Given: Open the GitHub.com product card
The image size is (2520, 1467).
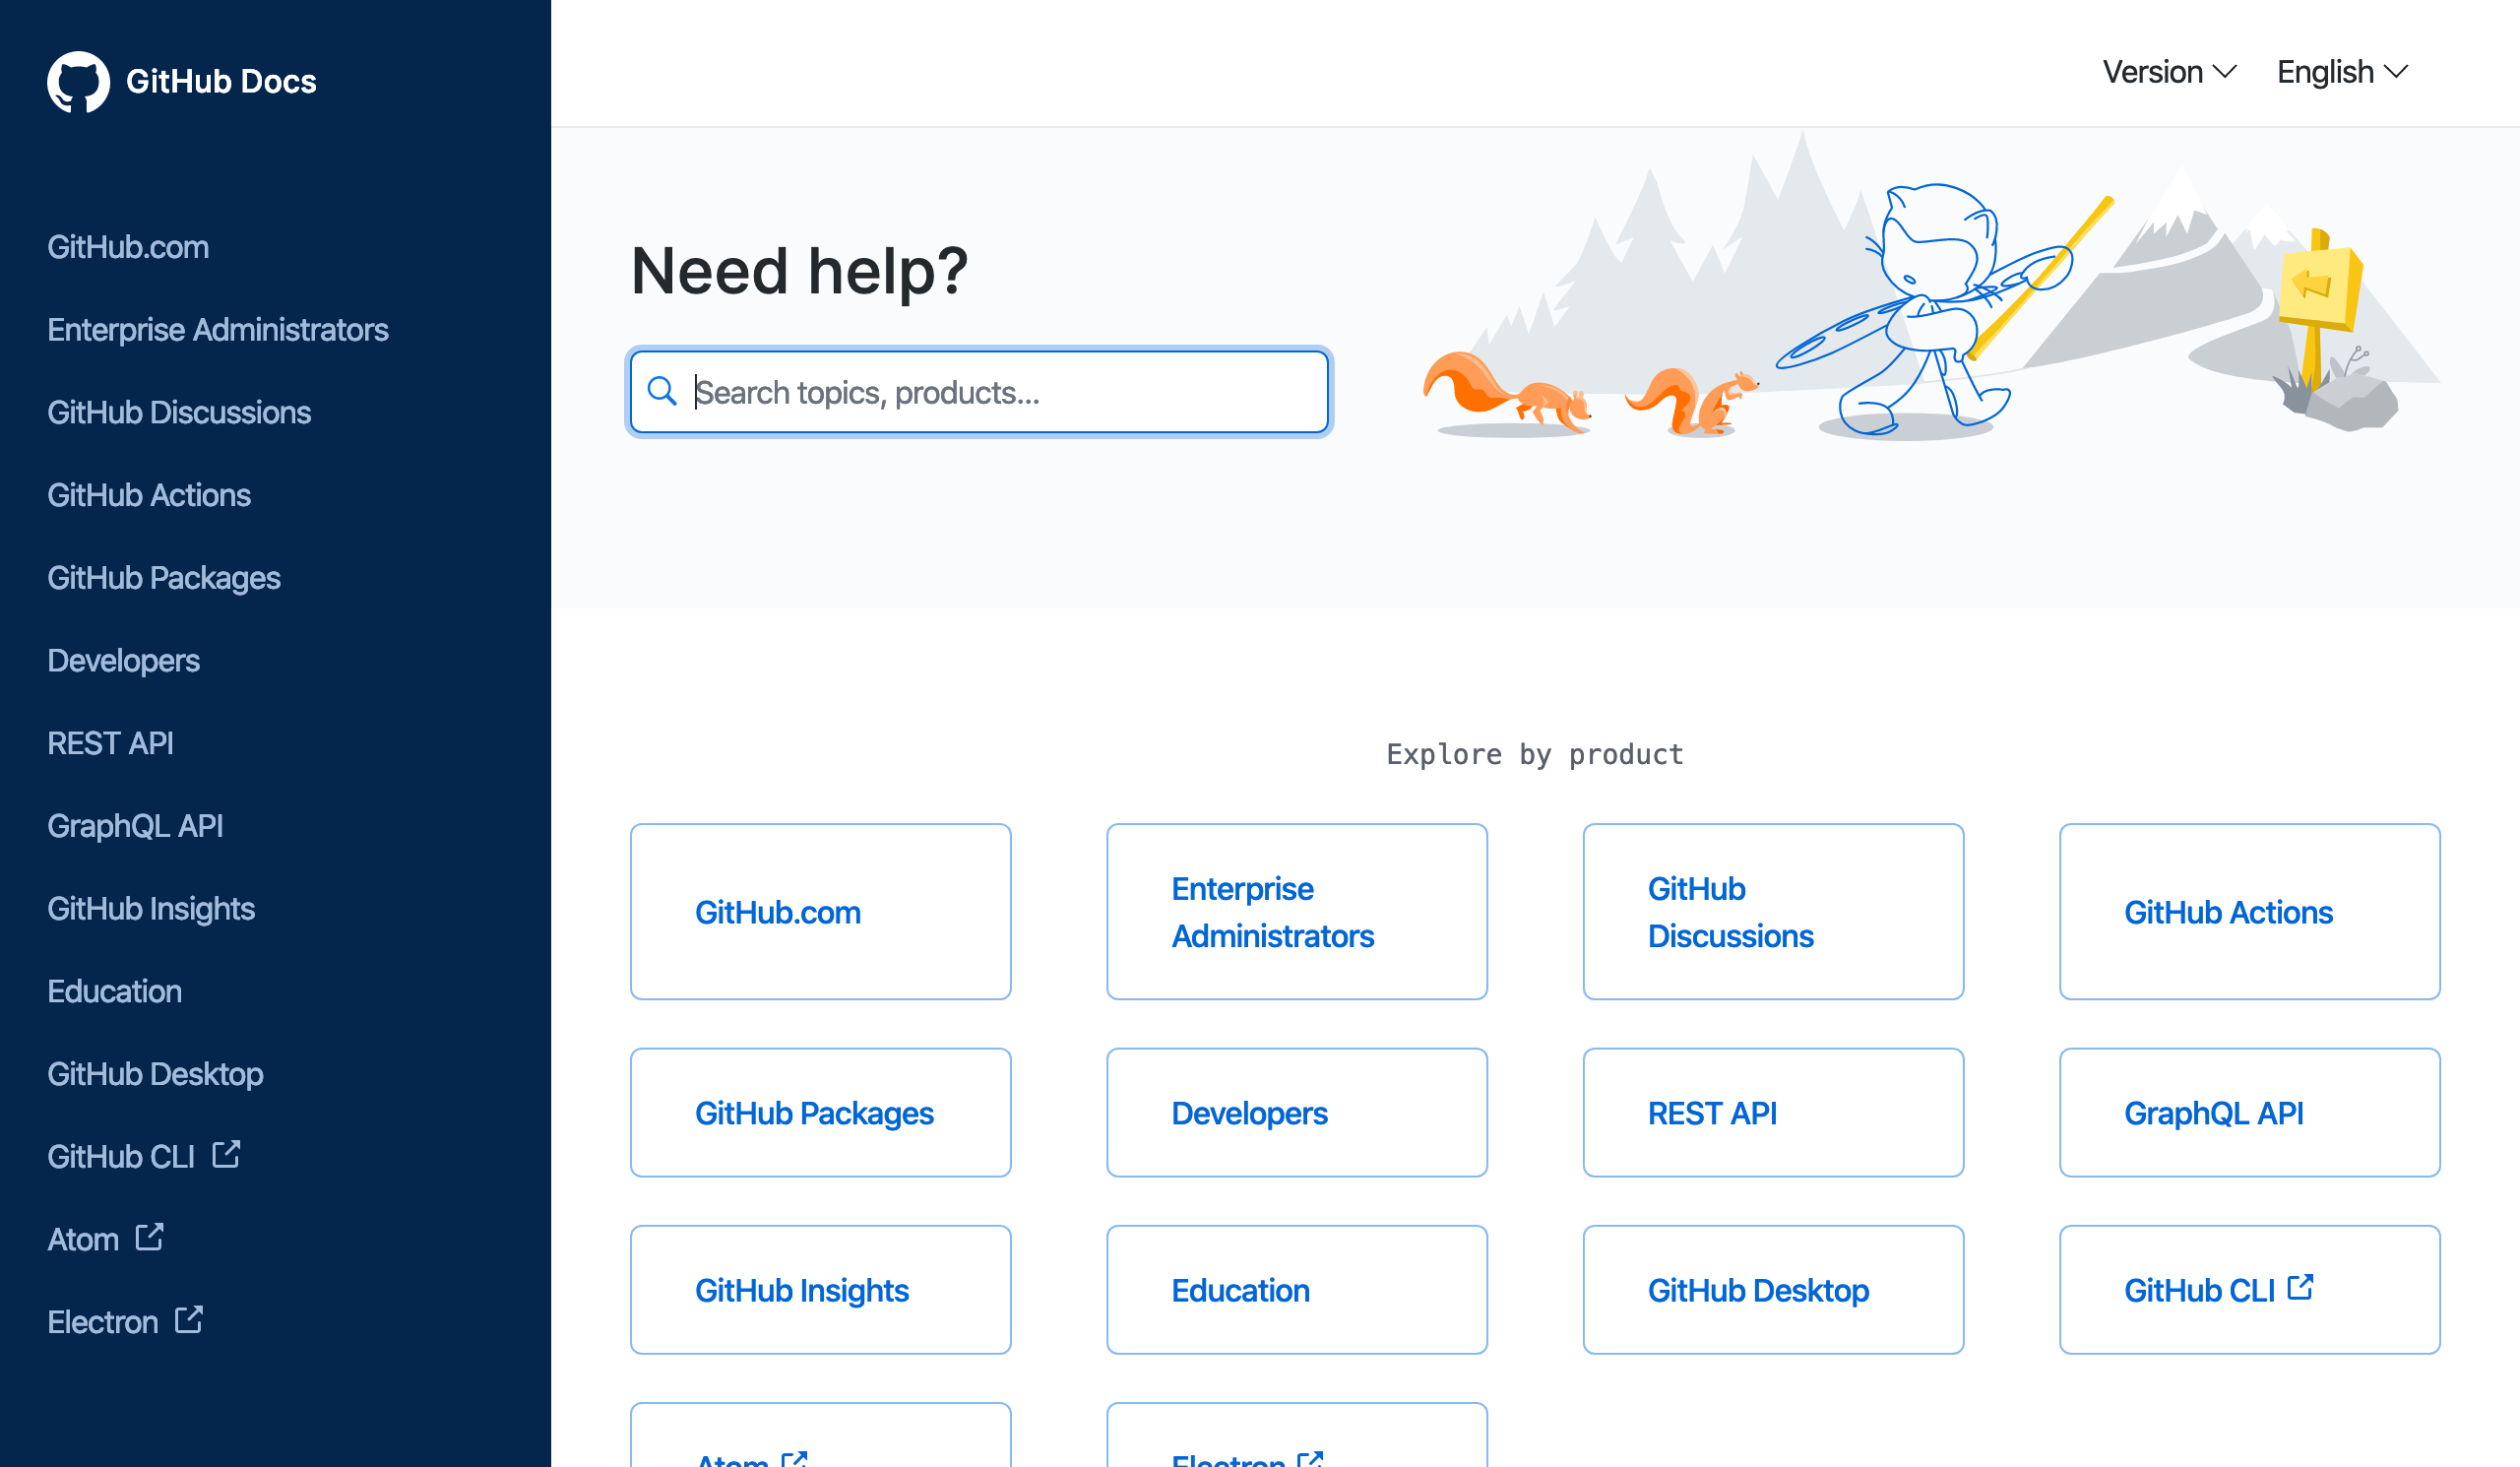Looking at the screenshot, I should click(821, 912).
